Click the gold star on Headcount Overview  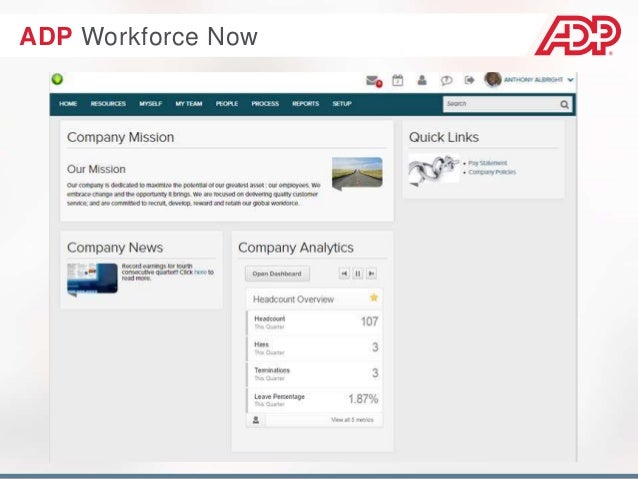coord(374,297)
